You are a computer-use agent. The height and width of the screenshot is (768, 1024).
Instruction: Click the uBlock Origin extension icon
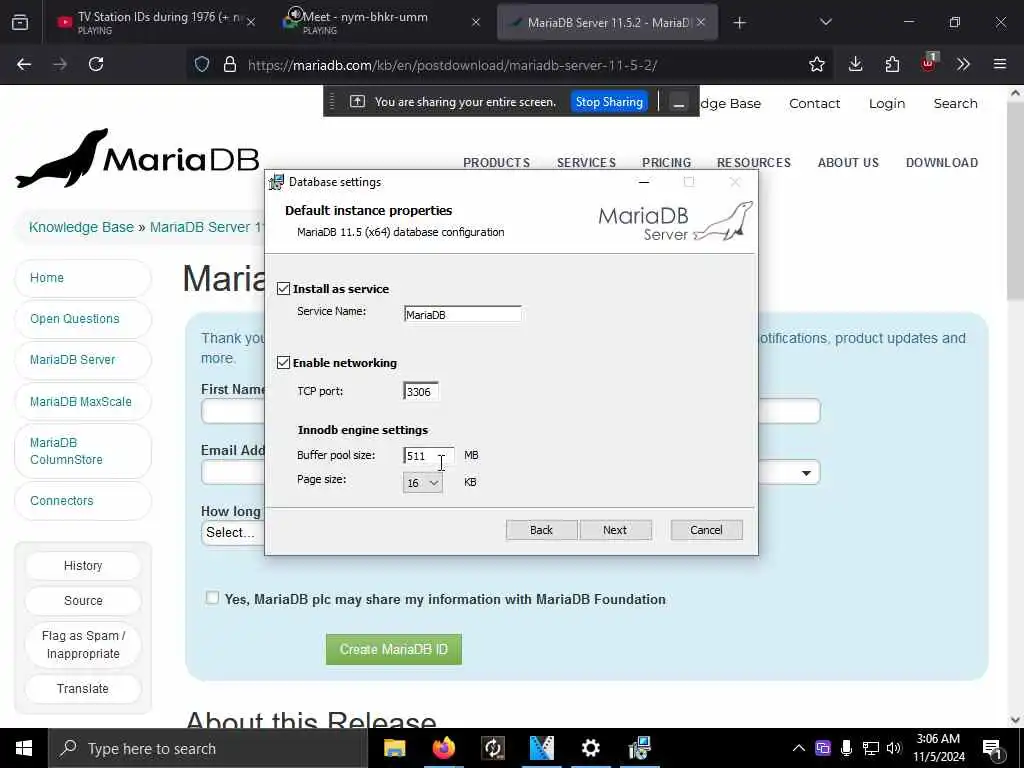point(928,63)
